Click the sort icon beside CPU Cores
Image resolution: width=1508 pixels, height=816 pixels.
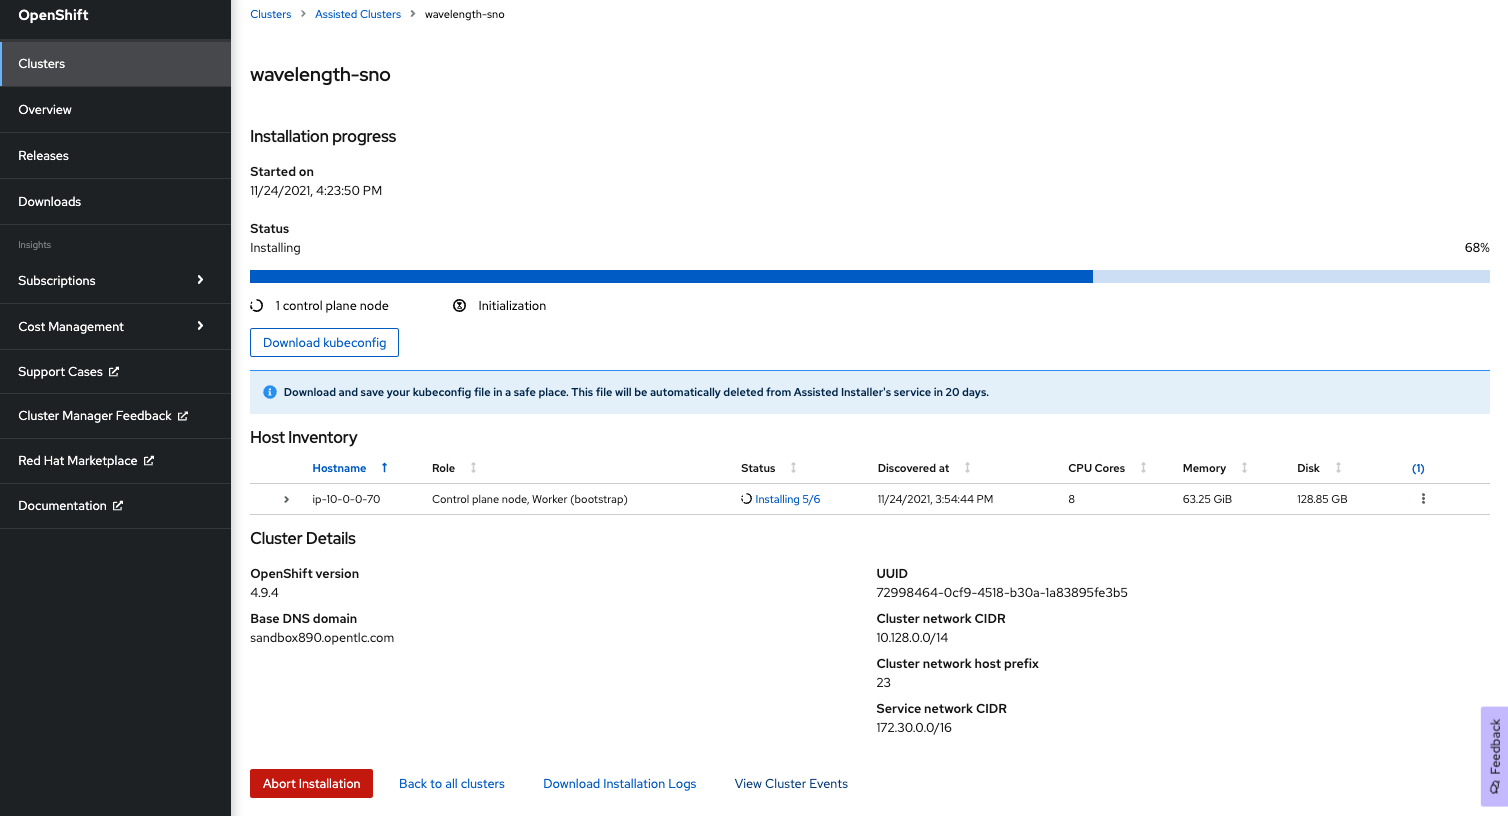(1143, 468)
